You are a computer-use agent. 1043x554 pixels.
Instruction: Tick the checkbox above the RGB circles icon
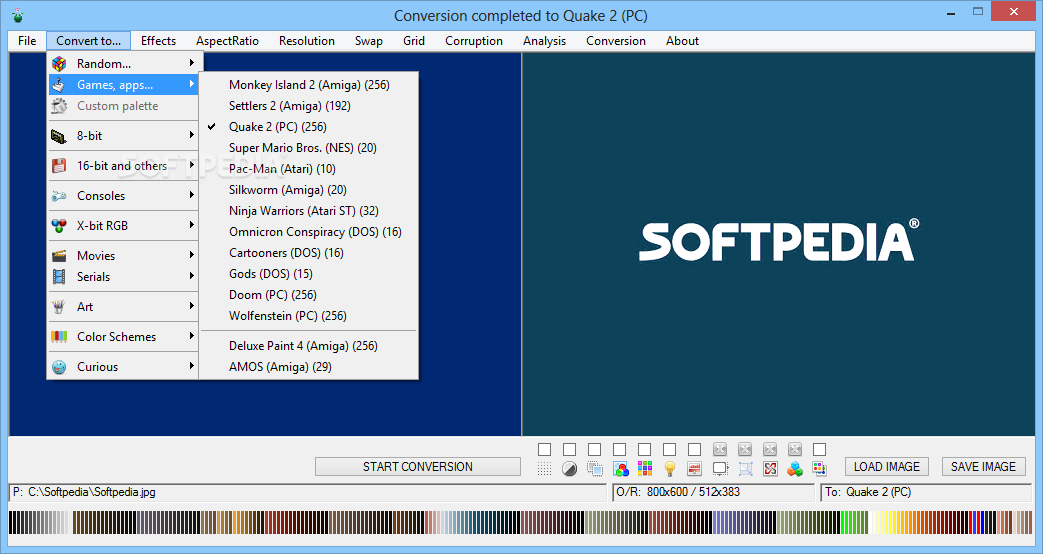pos(619,450)
